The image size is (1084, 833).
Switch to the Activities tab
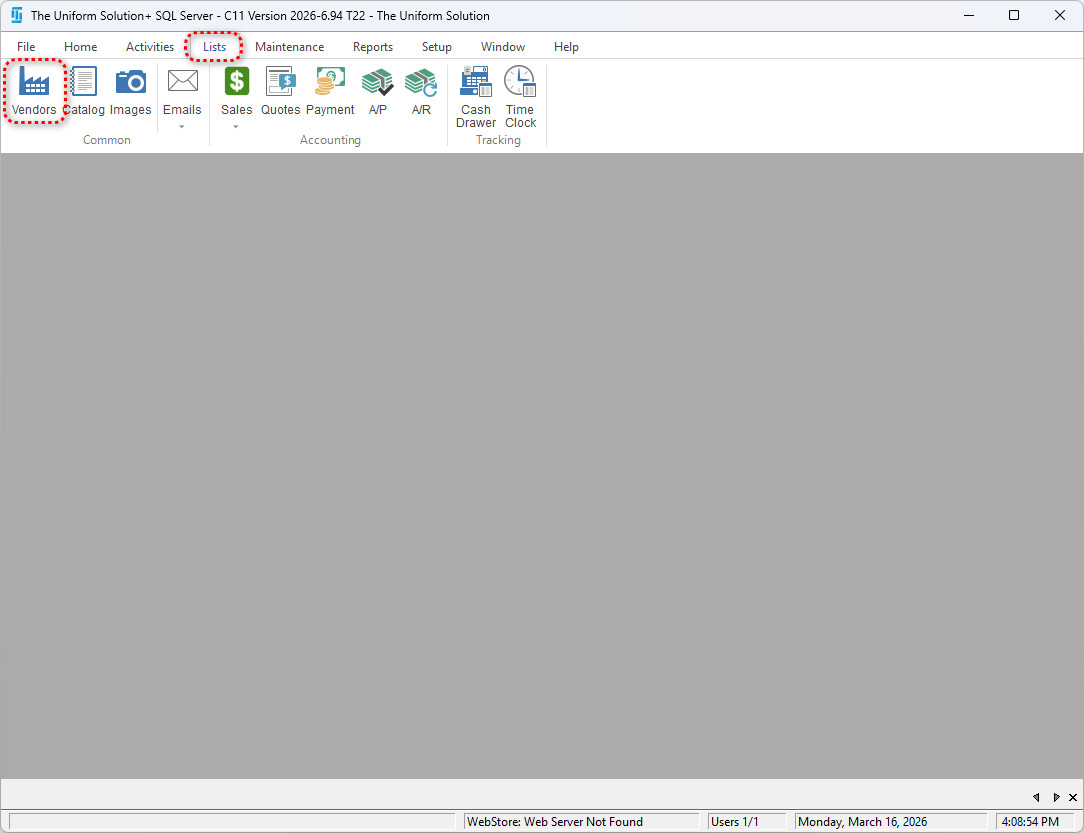coord(150,47)
